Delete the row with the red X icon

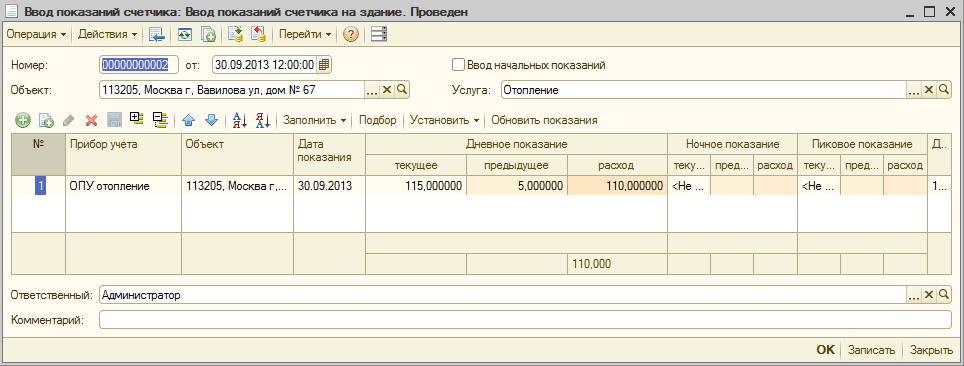[91, 121]
